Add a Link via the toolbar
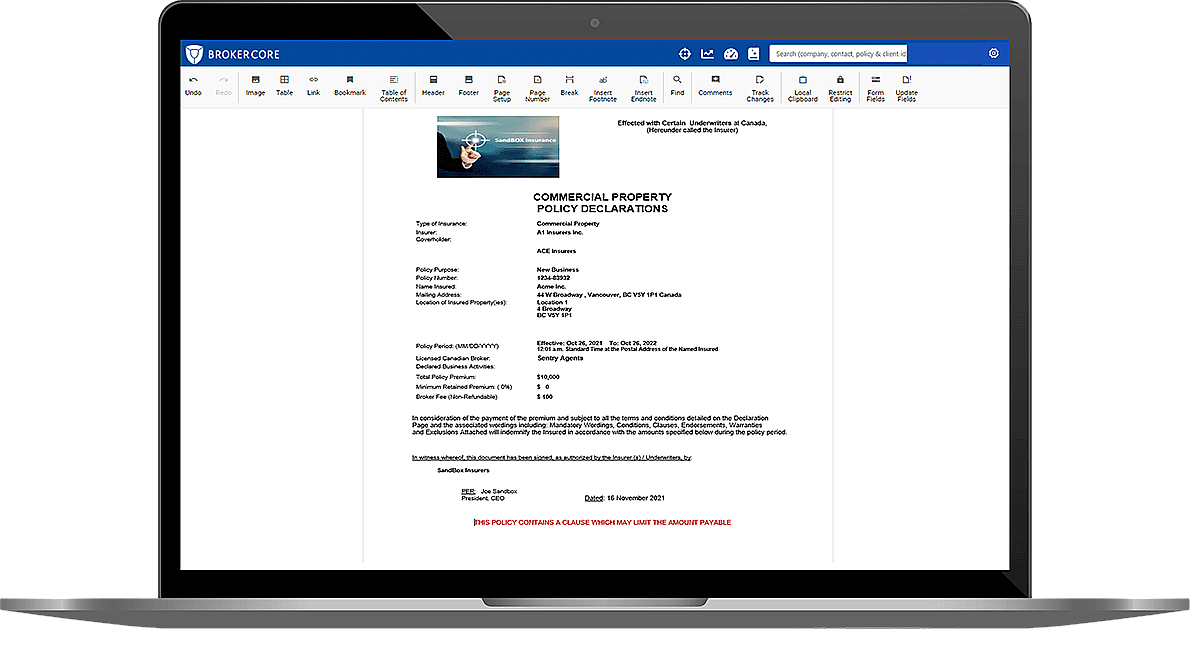This screenshot has width=1200, height=651. coord(313,85)
